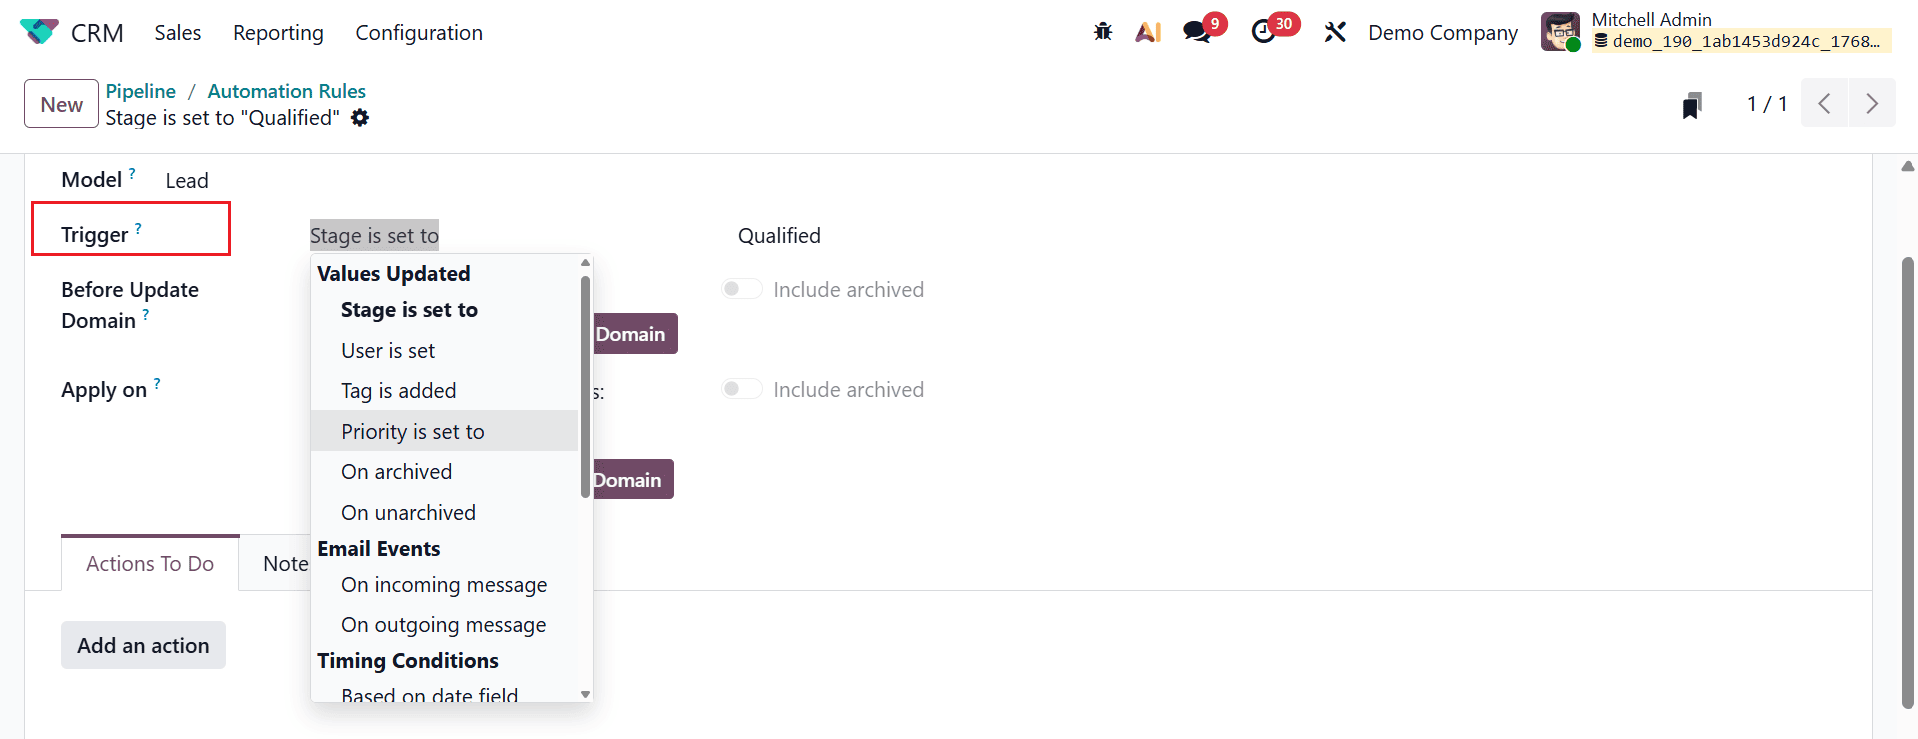Select 'Tag is added' trigger option
Image resolution: width=1918 pixels, height=739 pixels.
pos(399,390)
